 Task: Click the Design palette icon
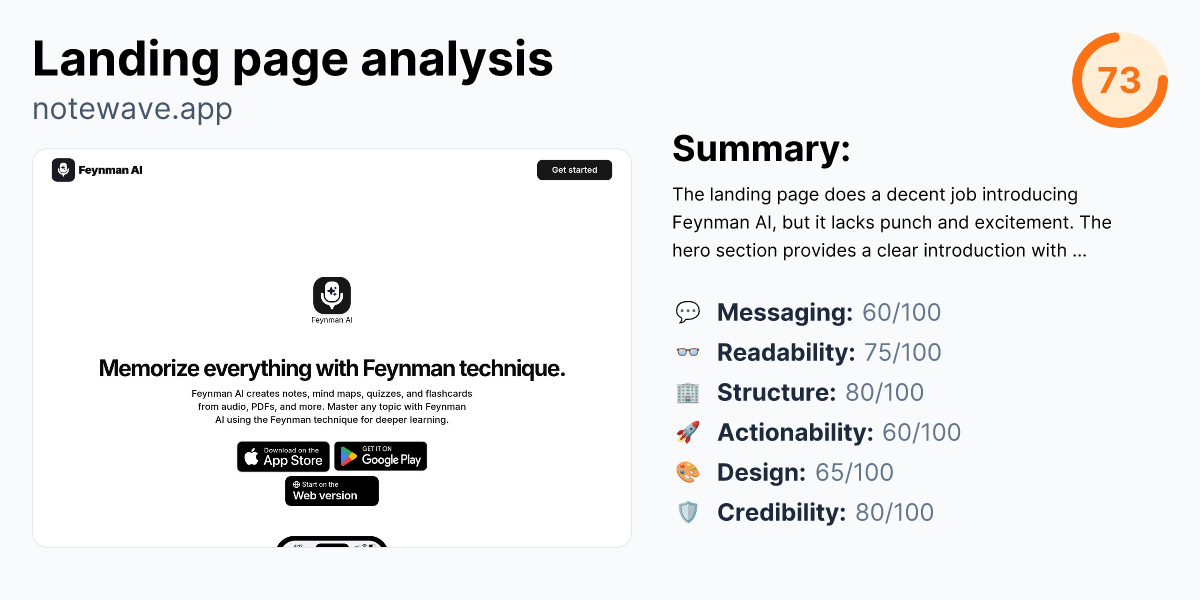tap(689, 472)
